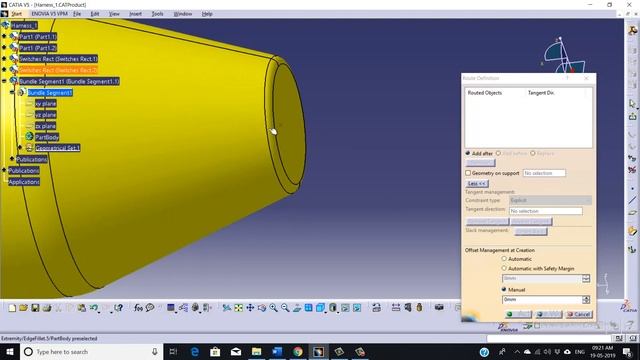Click the Isometric View cube icon
Viewport: 640px width, 360px height.
(x=321, y=308)
